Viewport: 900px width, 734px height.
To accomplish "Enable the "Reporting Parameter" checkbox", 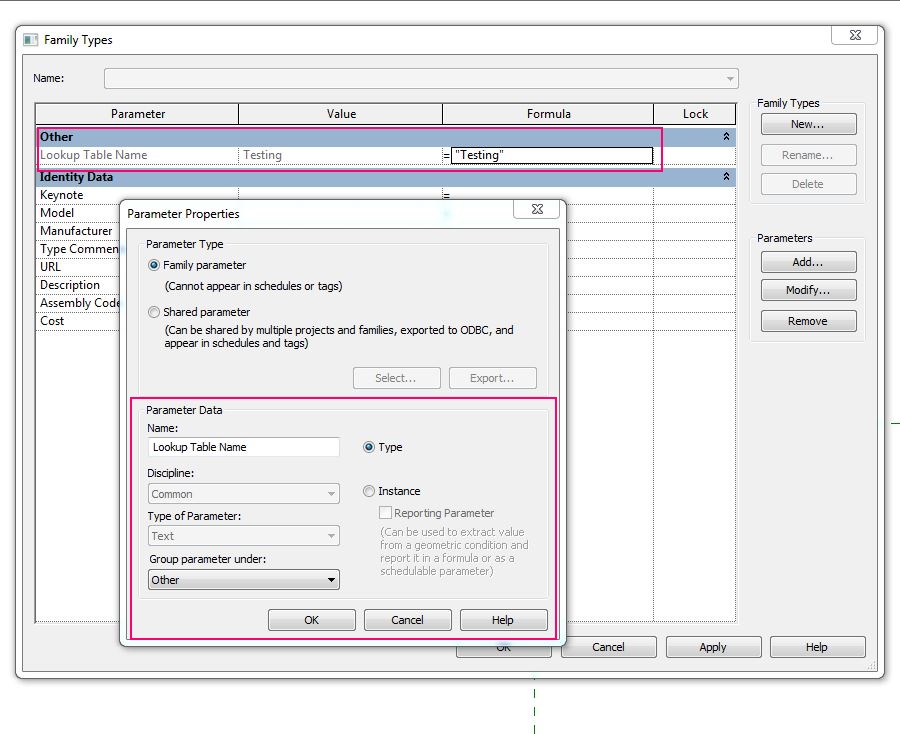I will (385, 512).
